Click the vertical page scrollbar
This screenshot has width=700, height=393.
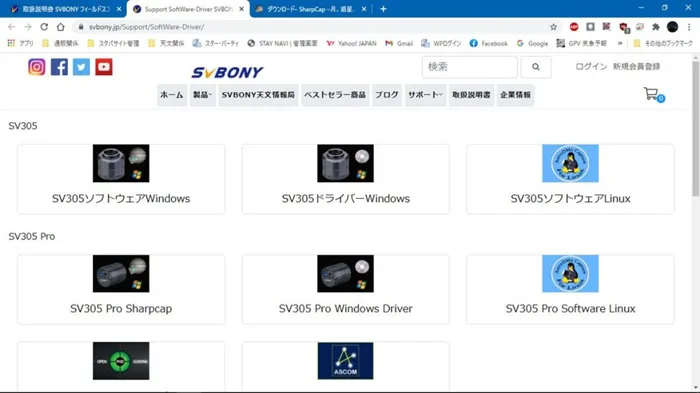(x=696, y=129)
